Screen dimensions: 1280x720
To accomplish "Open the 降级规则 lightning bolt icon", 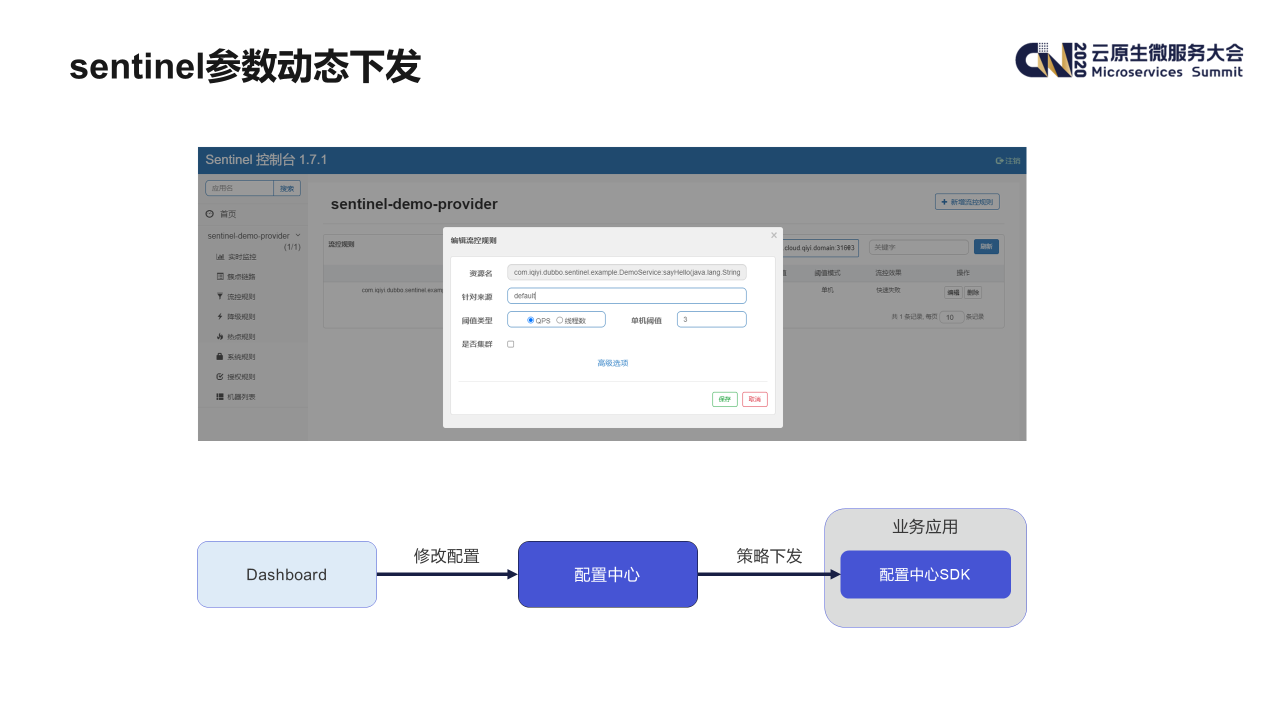I will click(220, 317).
